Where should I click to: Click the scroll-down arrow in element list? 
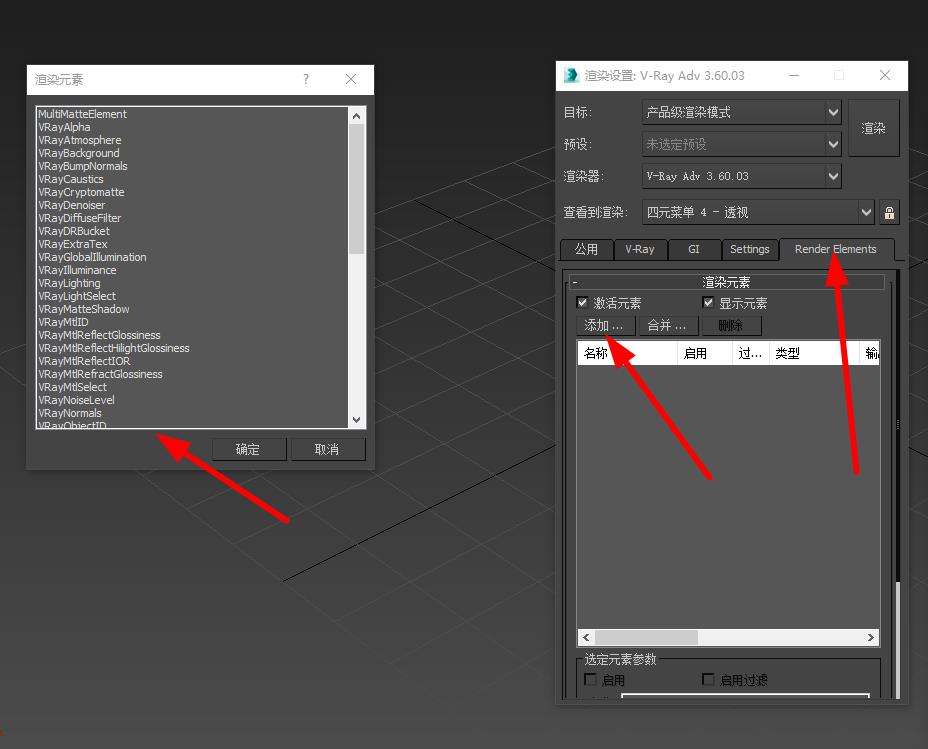pyautogui.click(x=356, y=420)
